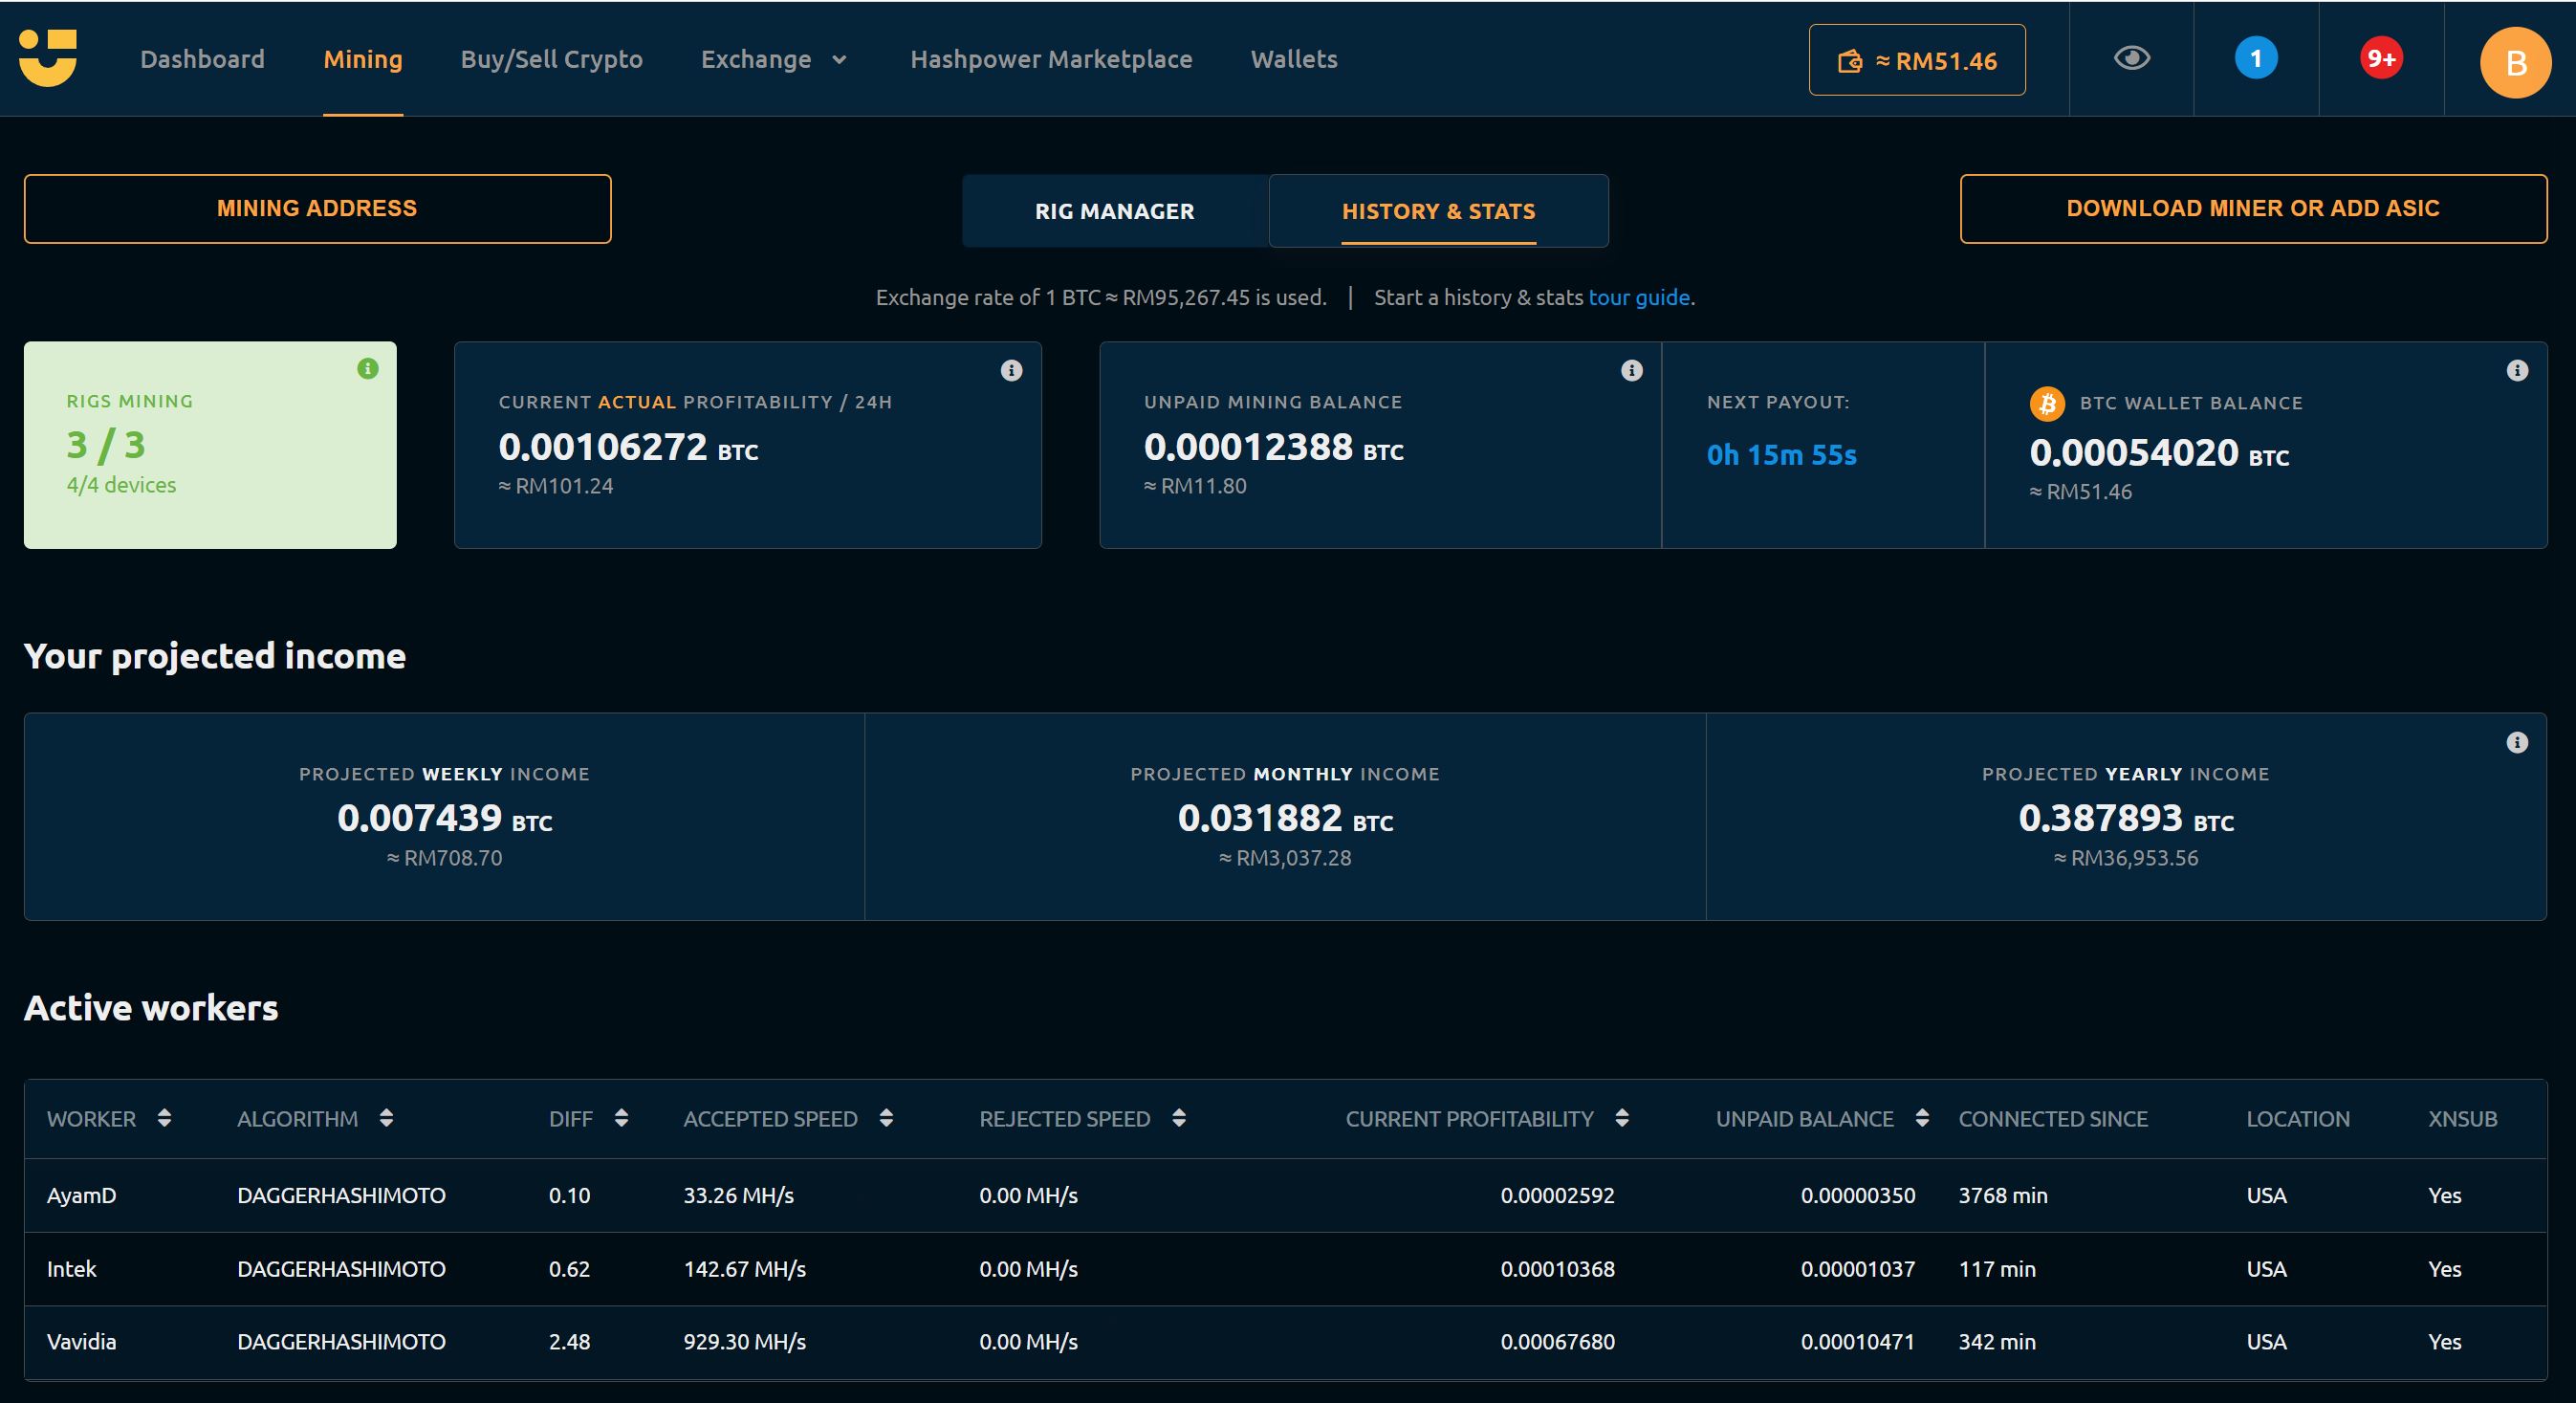Select the Vavidia worker row

tap(82, 1342)
